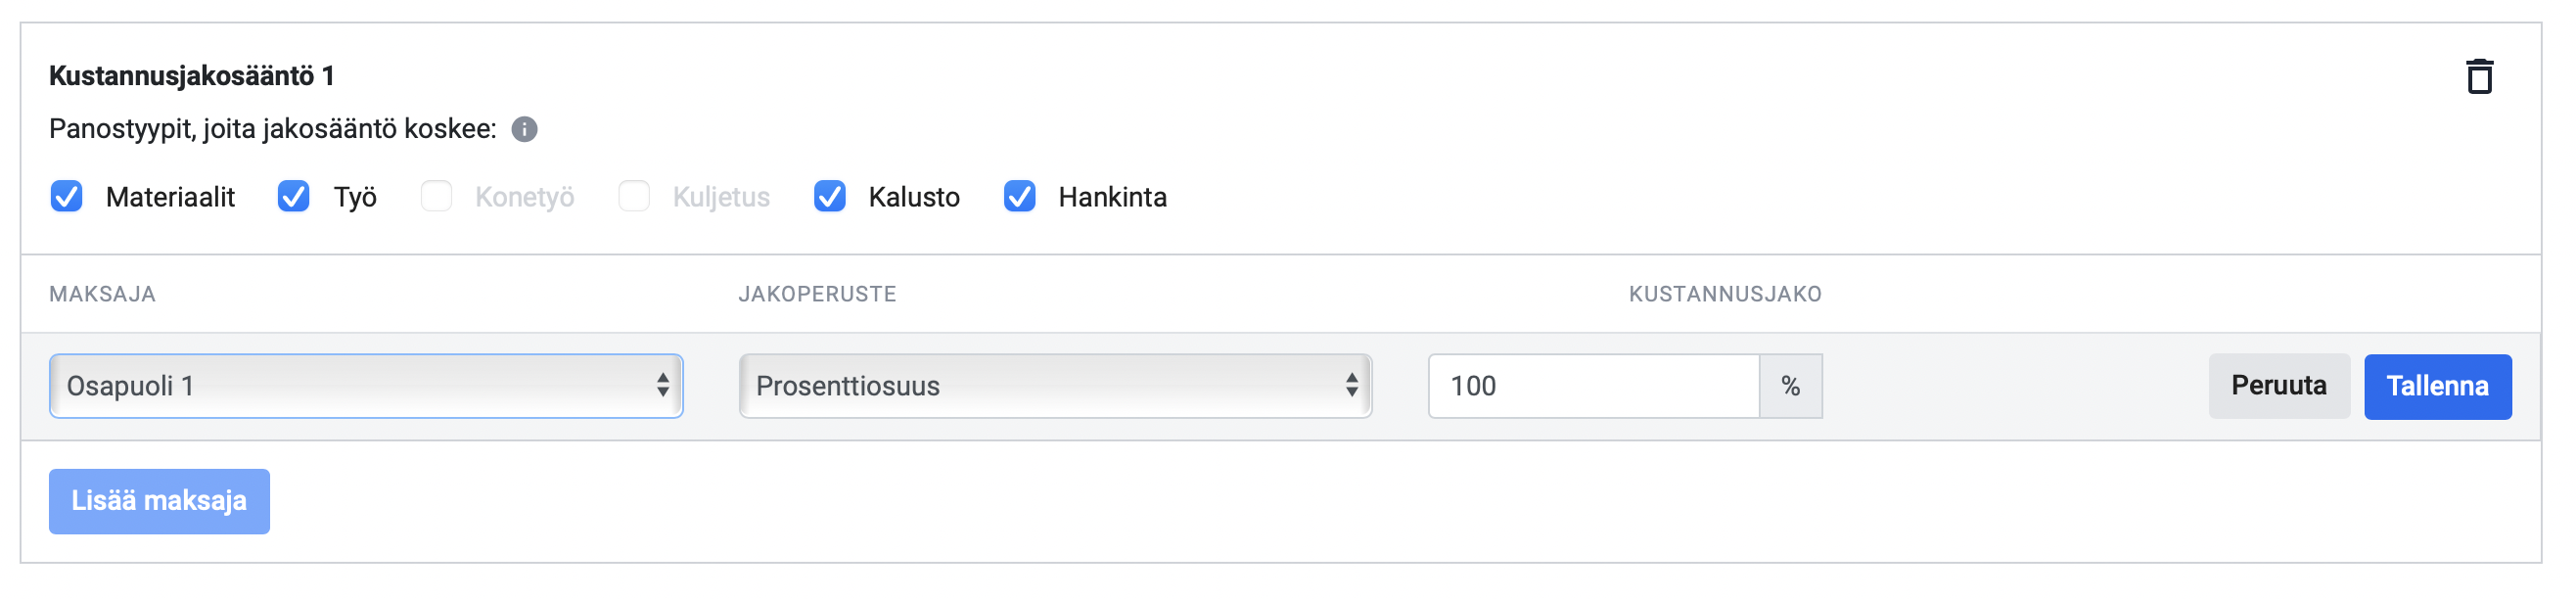Click the percent sign suffix
The image size is (2576, 599).
coord(1791,386)
